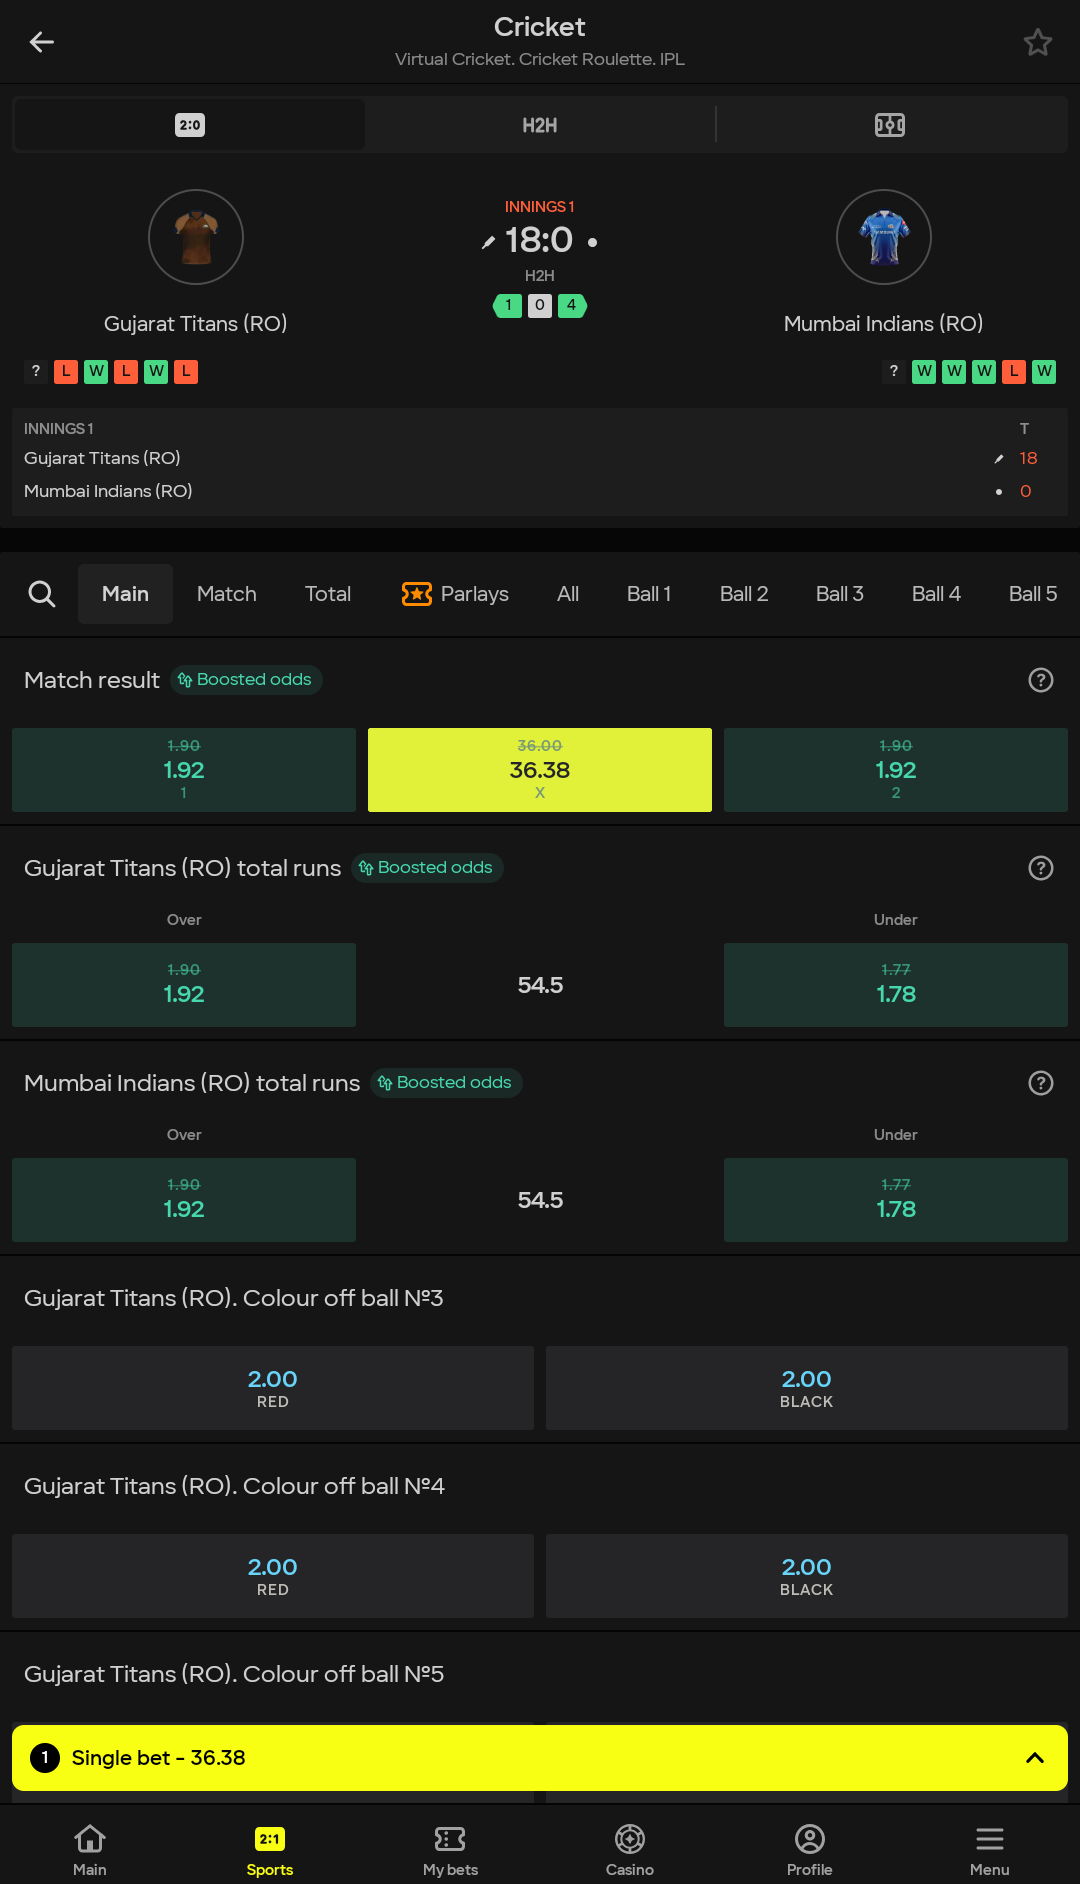Click the 18:0 innings score

click(x=539, y=240)
